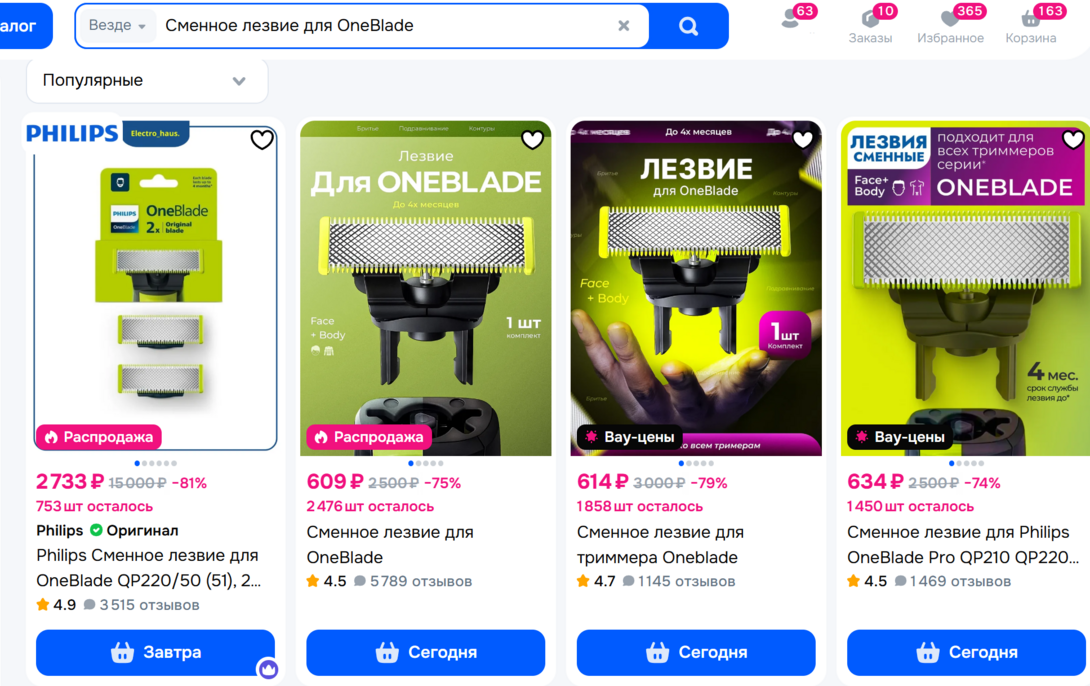
Task: Toggle favorite heart on 614 ₽ blade
Action: [x=802, y=140]
